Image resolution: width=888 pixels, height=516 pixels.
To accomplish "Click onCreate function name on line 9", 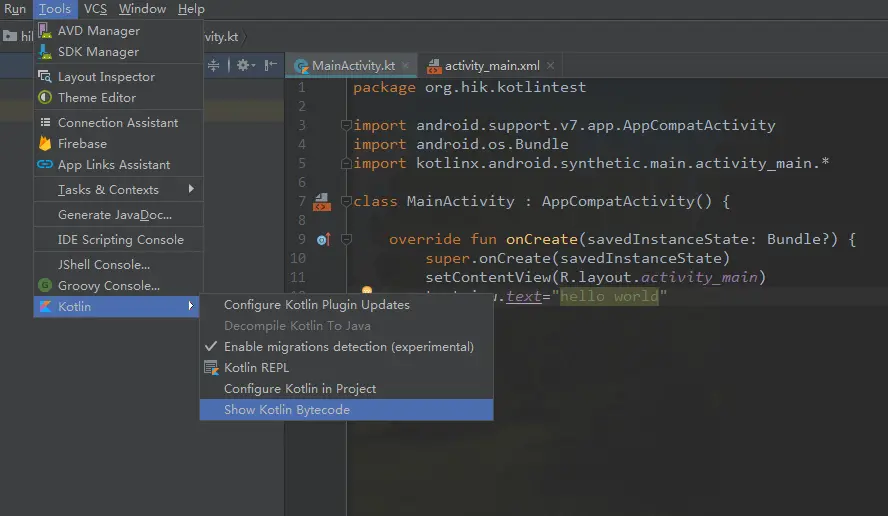I will [x=541, y=239].
